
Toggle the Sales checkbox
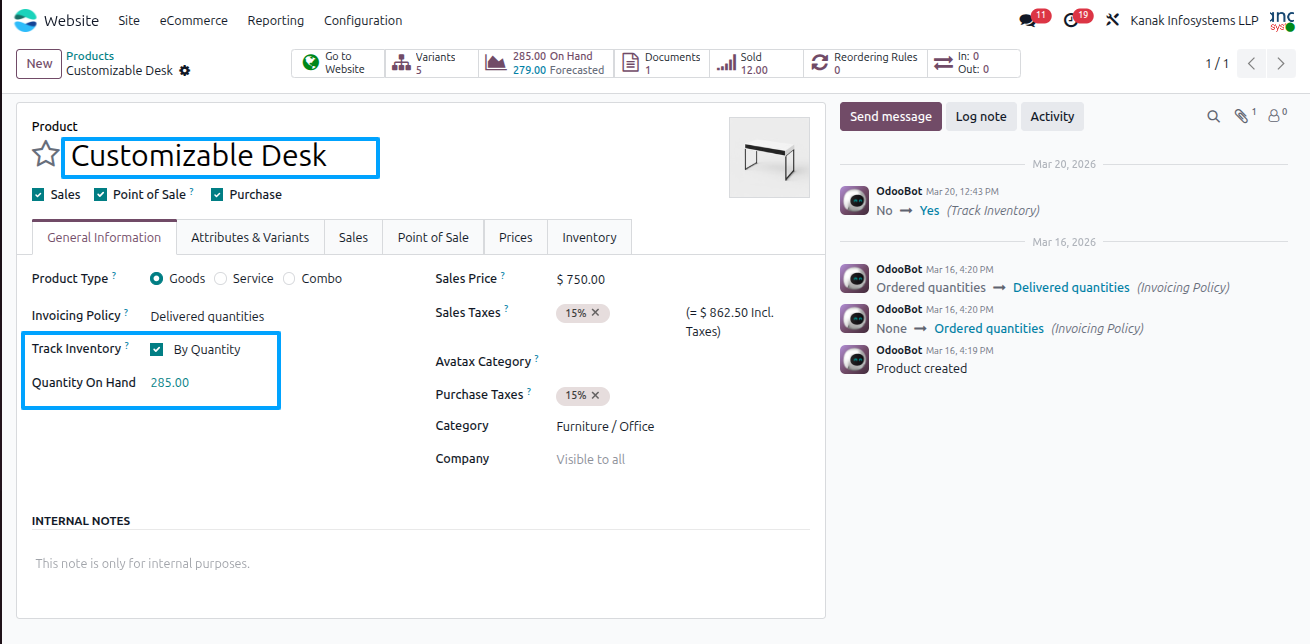pos(38,195)
